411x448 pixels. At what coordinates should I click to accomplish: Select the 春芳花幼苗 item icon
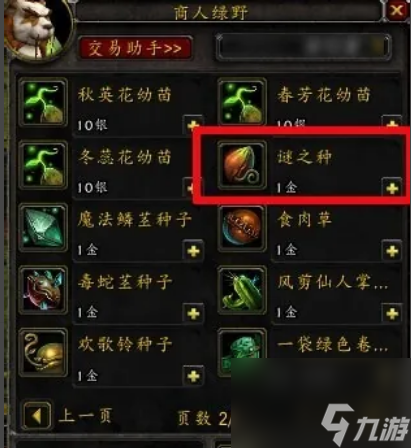(x=242, y=103)
